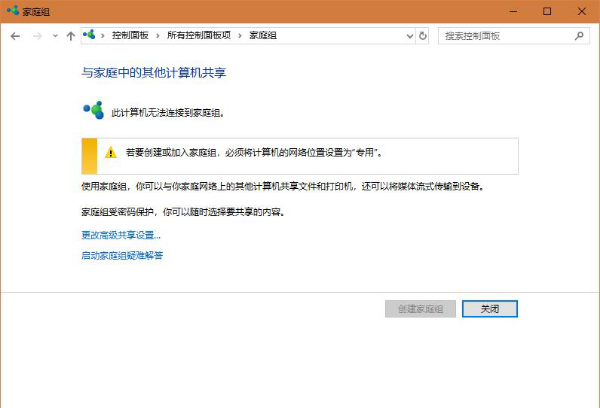Screen dimensions: 600x408
Task: Open recent locations dropdown arrow
Action: tap(55, 35)
